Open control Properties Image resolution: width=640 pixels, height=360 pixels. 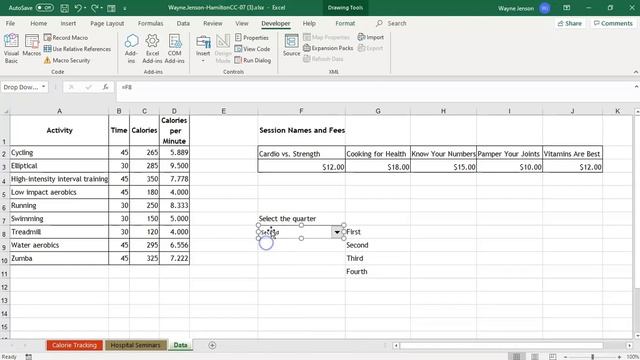[x=252, y=38]
